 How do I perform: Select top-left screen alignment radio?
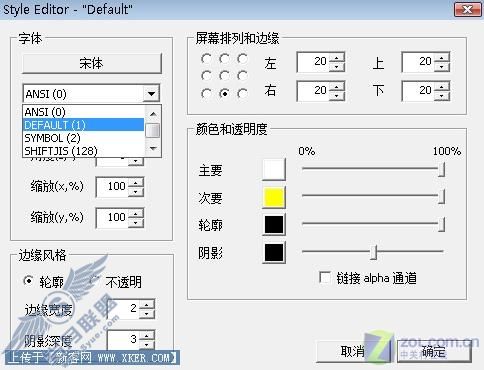tap(206, 59)
